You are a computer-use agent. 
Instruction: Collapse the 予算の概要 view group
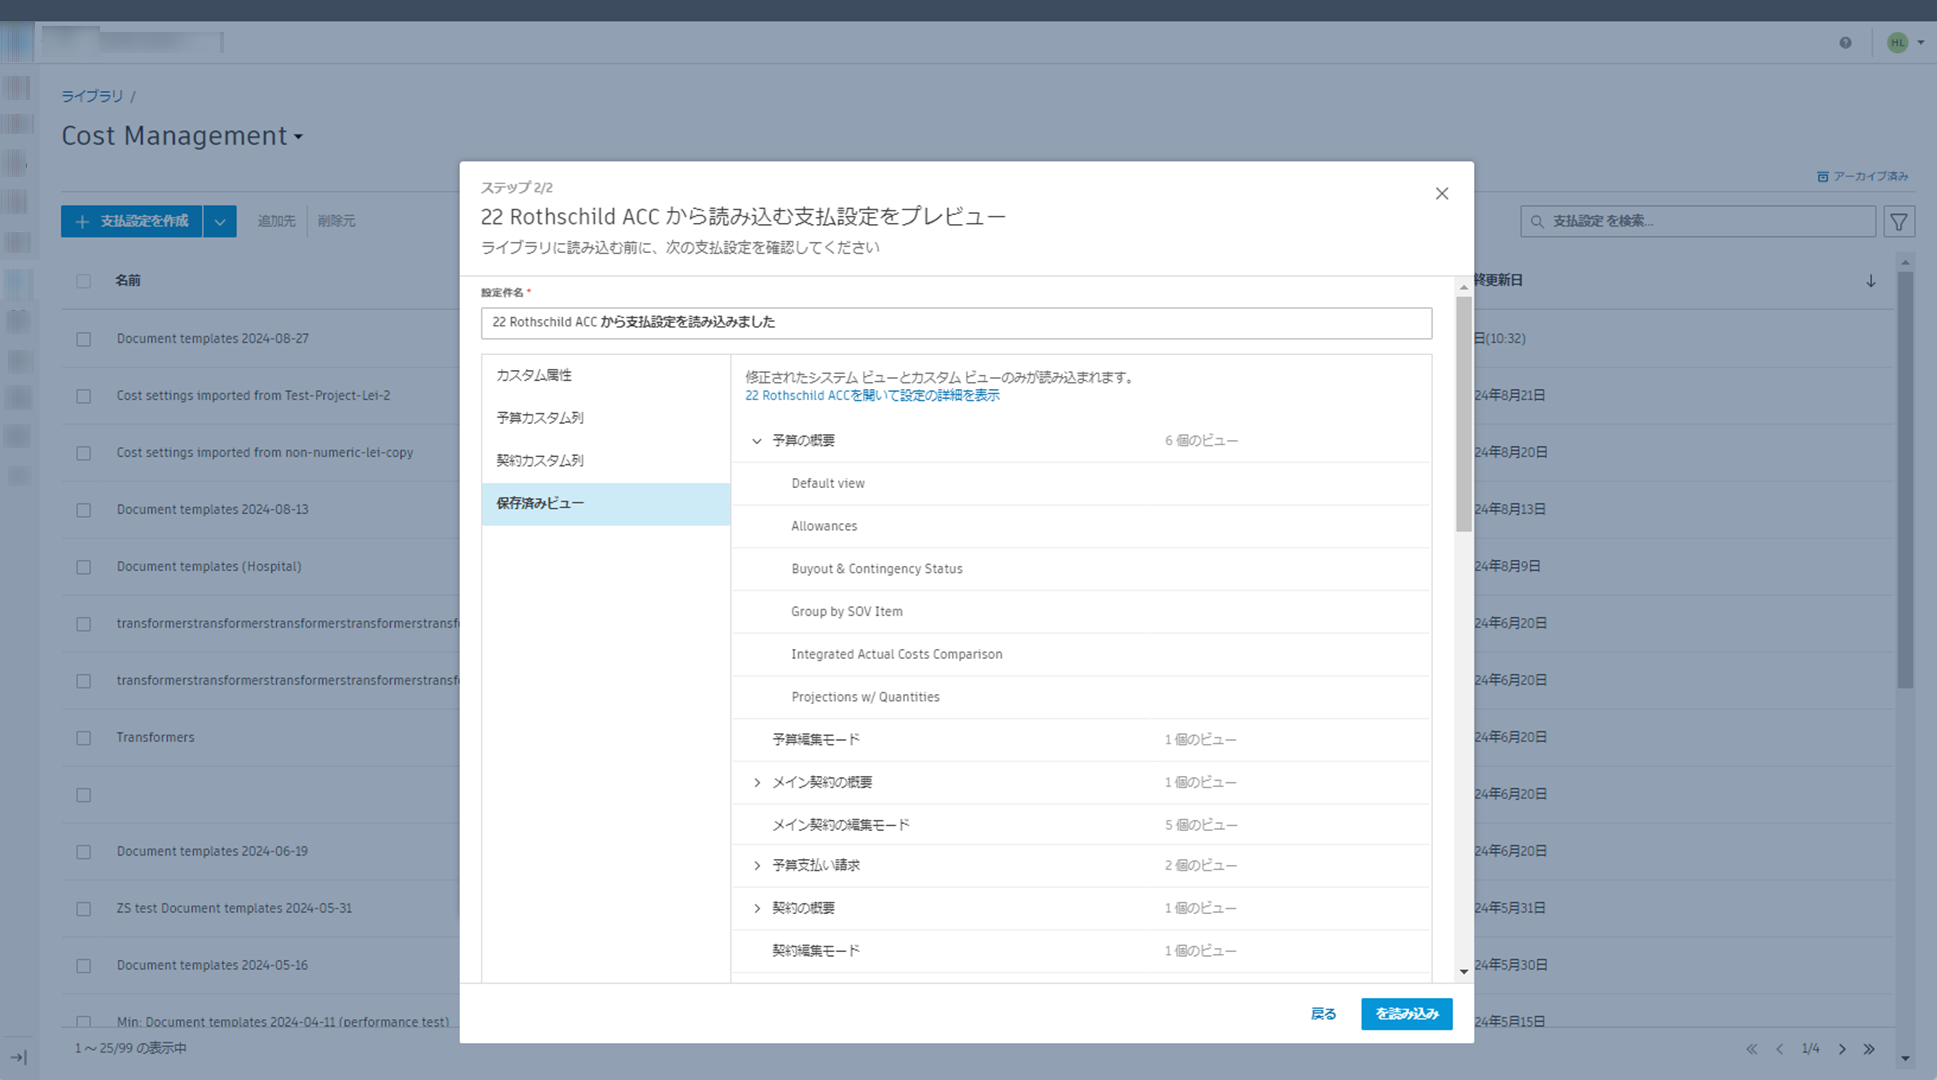[756, 440]
